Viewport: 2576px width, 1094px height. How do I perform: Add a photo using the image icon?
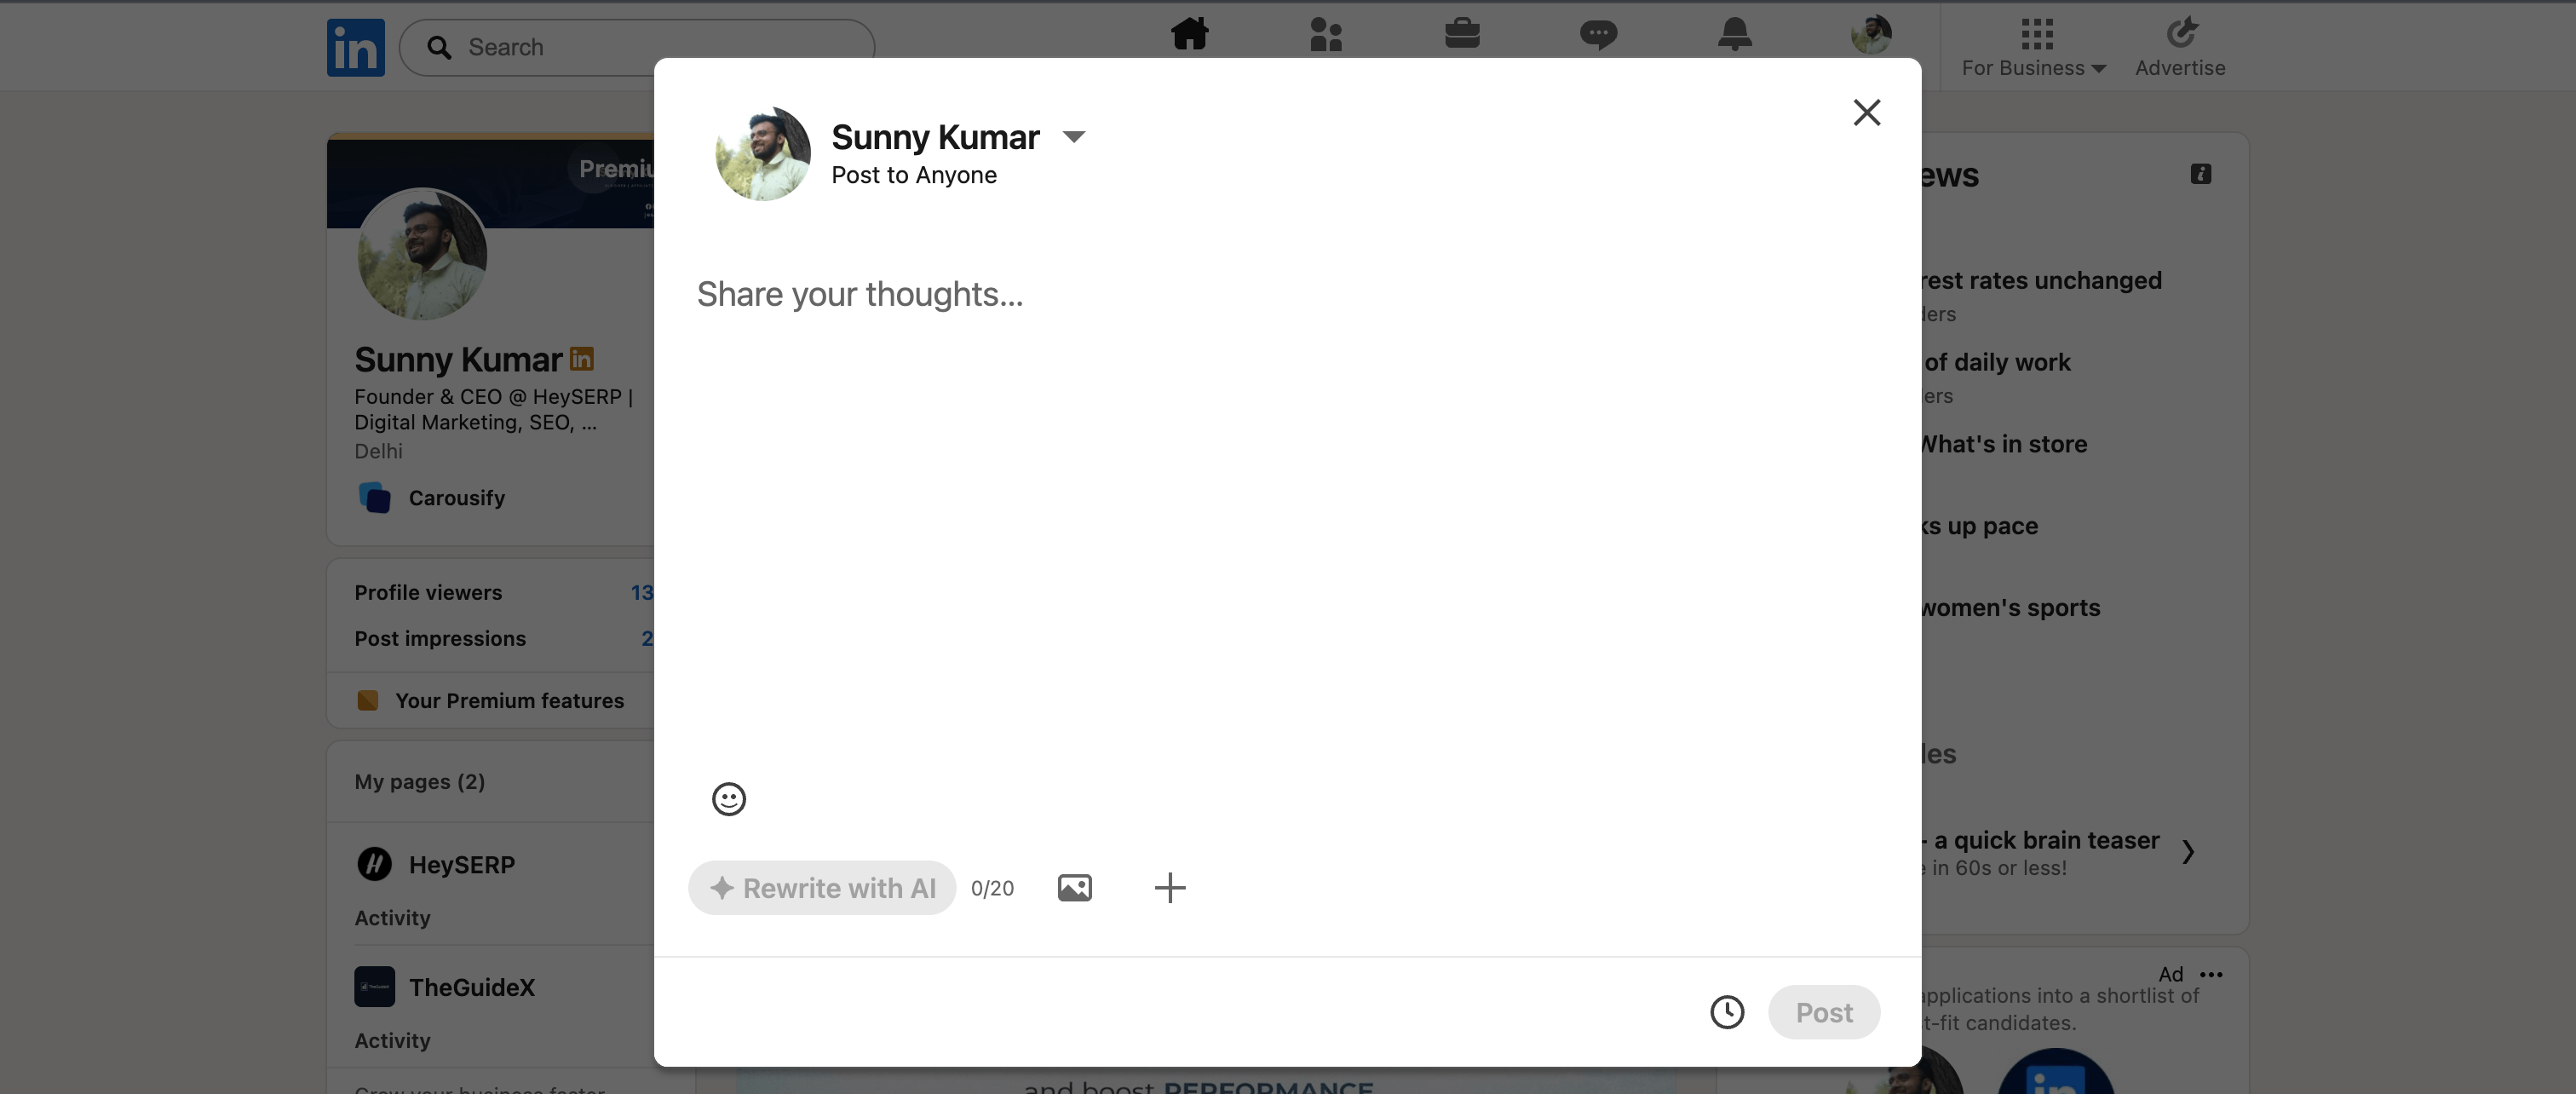coord(1074,887)
